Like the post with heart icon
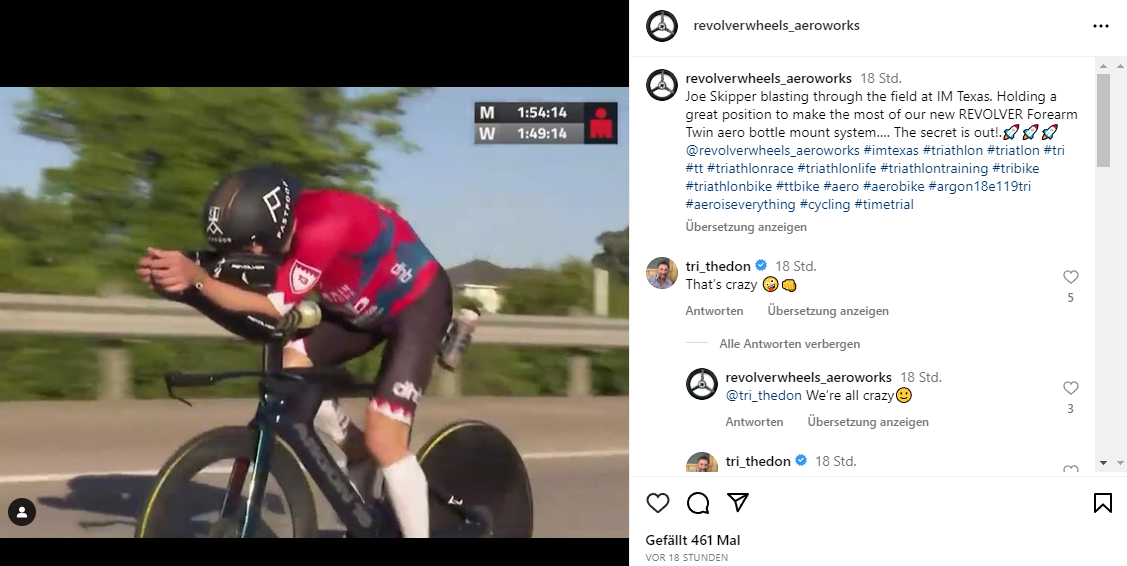 pyautogui.click(x=657, y=503)
